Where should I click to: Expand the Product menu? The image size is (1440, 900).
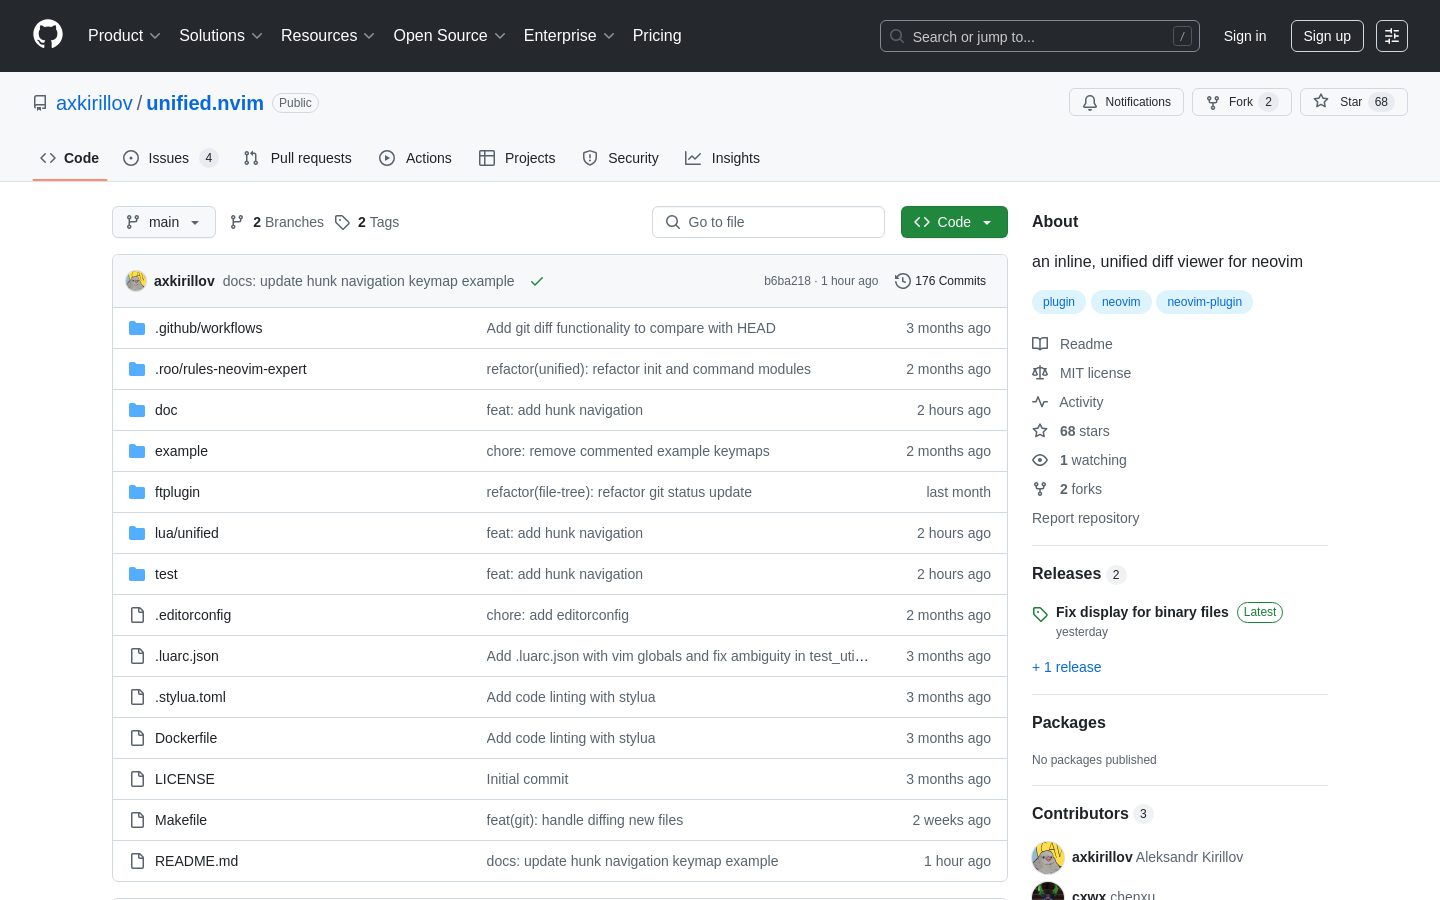point(124,36)
